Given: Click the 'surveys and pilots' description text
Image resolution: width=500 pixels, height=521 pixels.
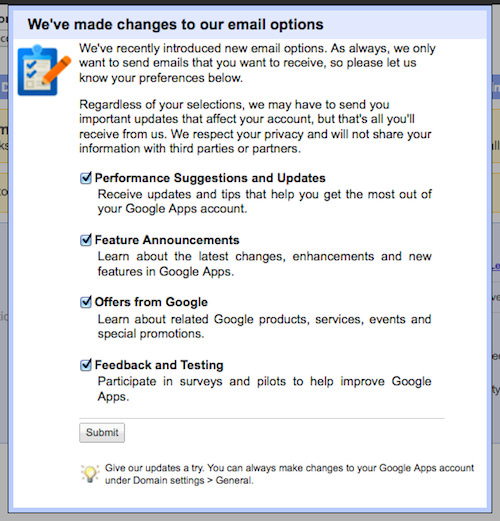Looking at the screenshot, I should [265, 389].
